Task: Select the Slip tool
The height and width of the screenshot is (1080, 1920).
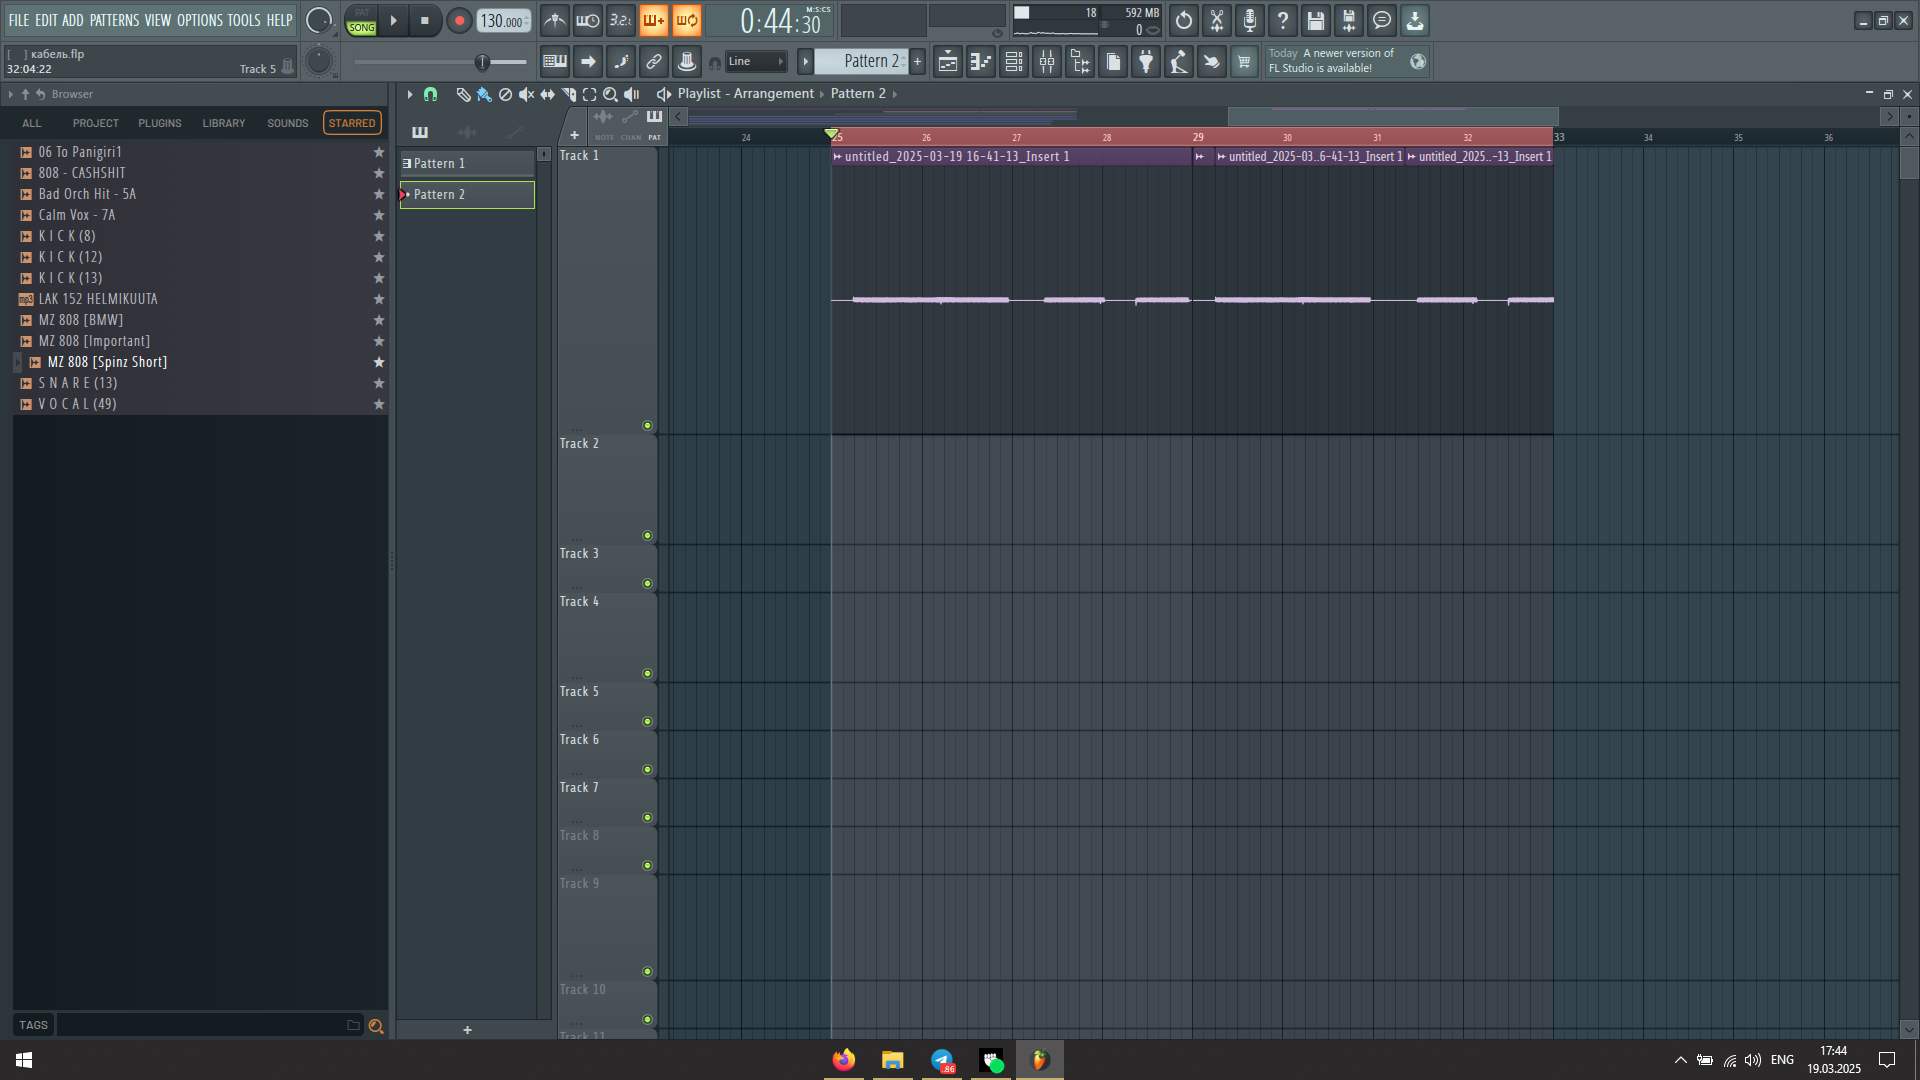Action: 547,94
